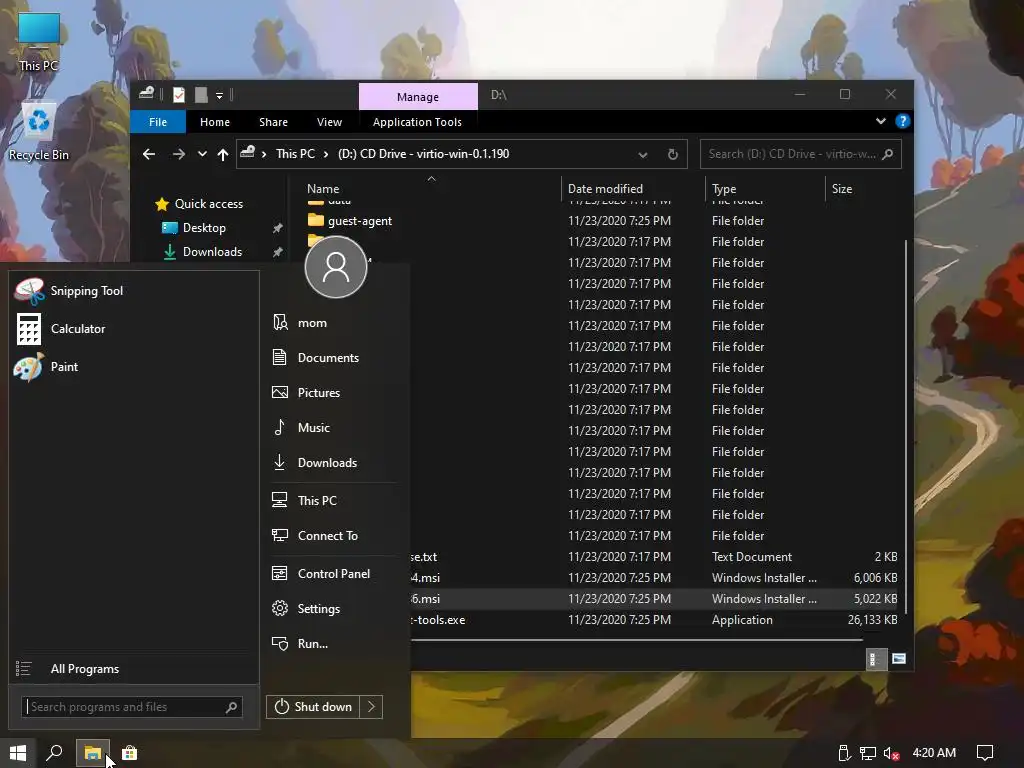The image size is (1024, 768).
Task: Go back with the Back arrow
Action: (149, 154)
